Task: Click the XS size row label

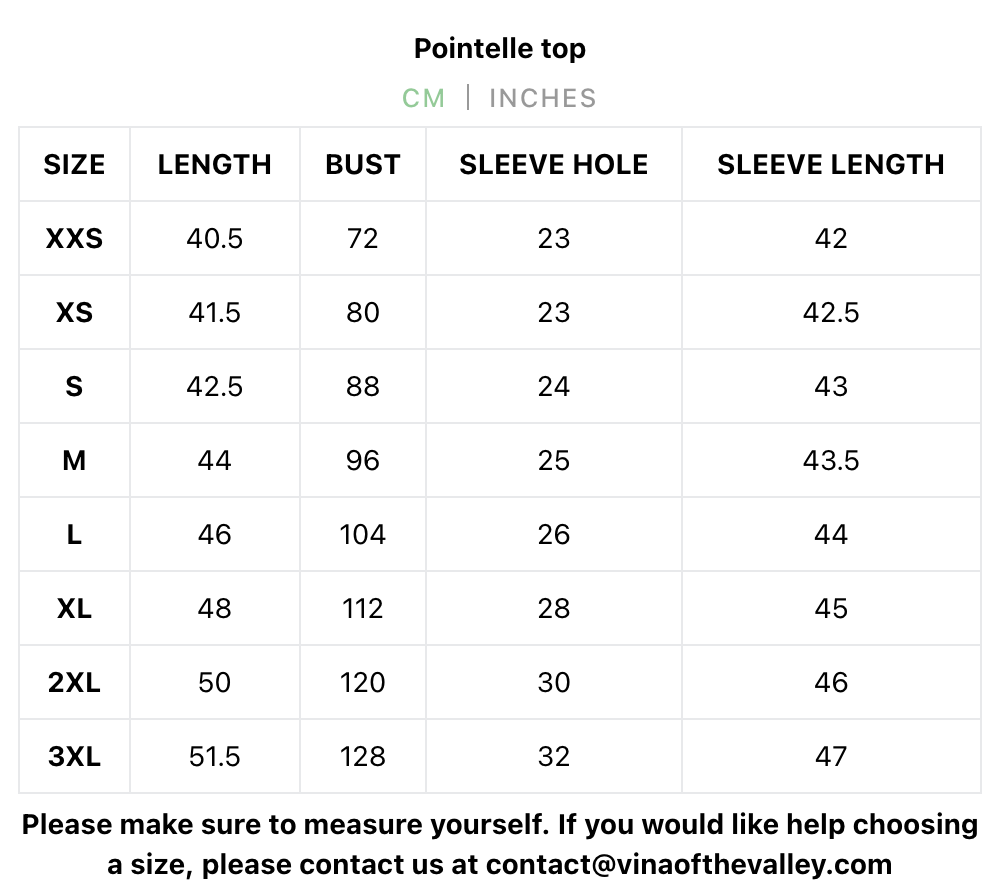Action: pos(74,313)
